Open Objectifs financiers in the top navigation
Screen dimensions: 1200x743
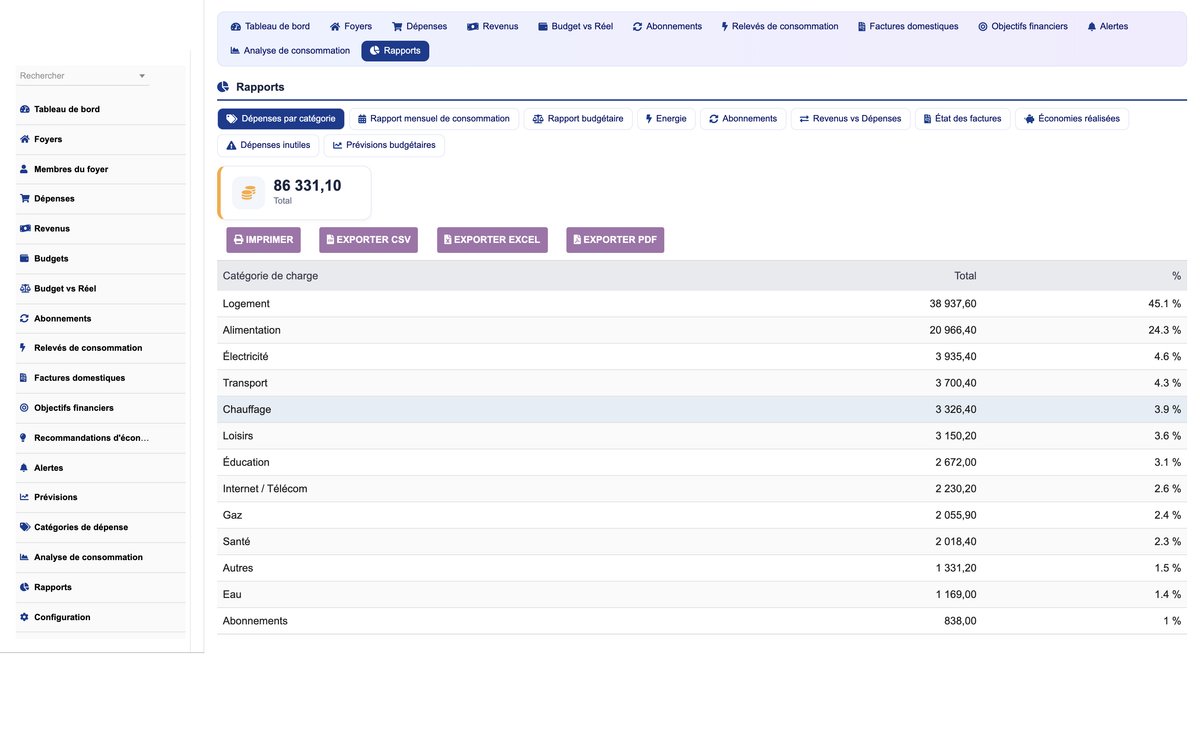[x=1023, y=26]
